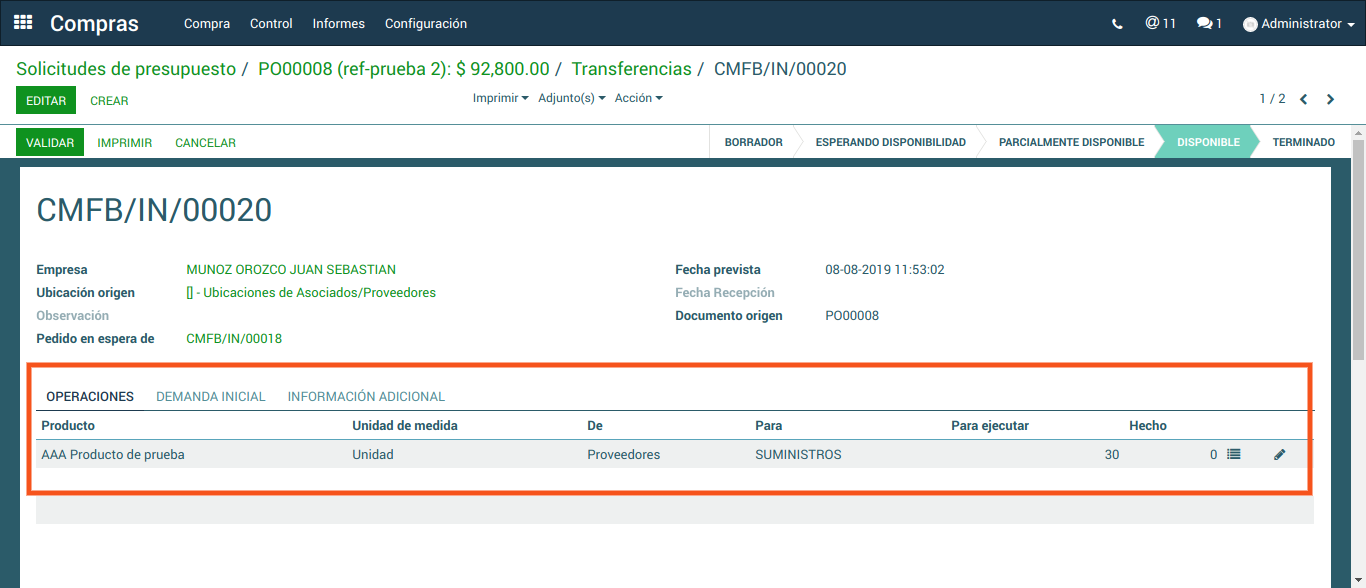The width and height of the screenshot is (1366, 588).
Task: Click the list icon in product row
Action: 1234,454
